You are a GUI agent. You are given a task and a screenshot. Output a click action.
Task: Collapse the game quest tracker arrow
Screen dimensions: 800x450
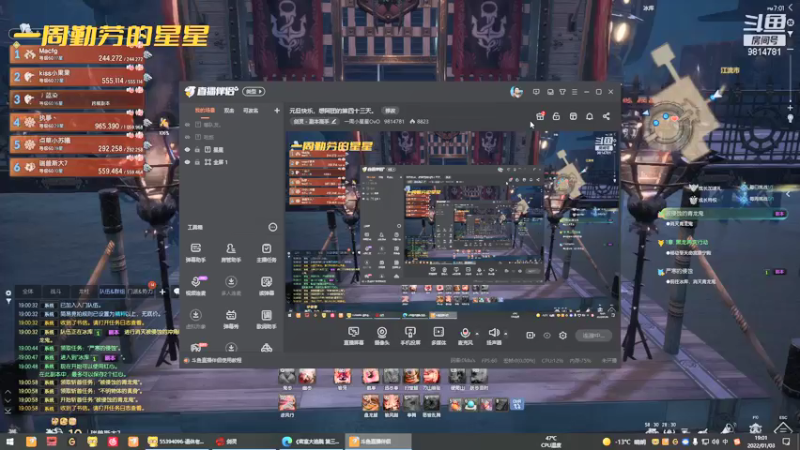(789, 194)
